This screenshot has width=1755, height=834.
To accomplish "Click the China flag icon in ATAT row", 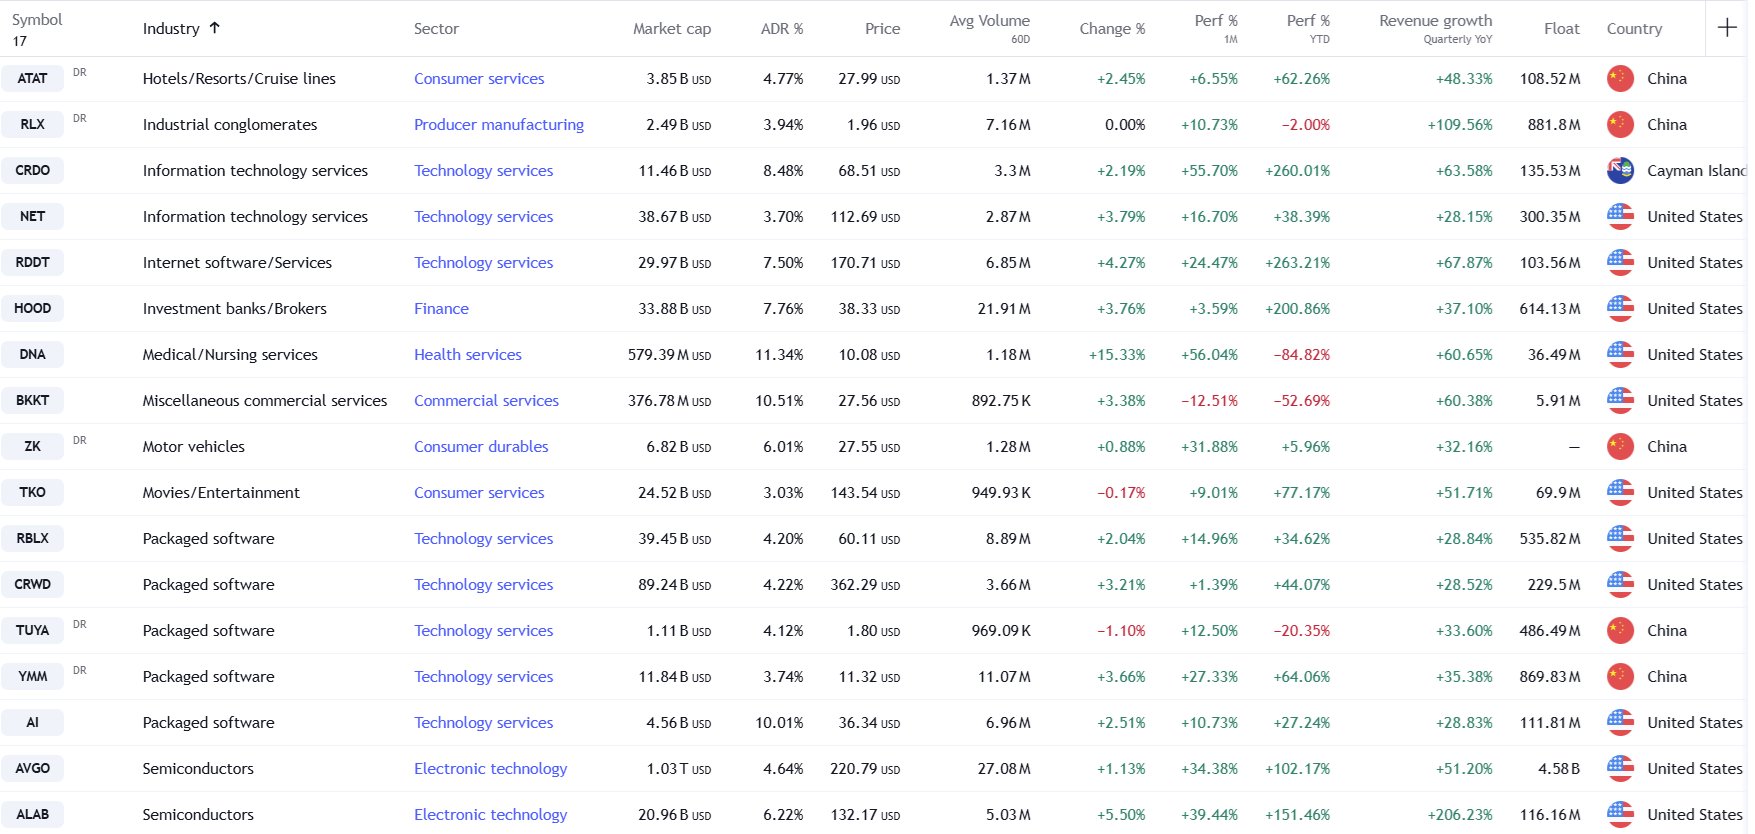I will click(1620, 79).
